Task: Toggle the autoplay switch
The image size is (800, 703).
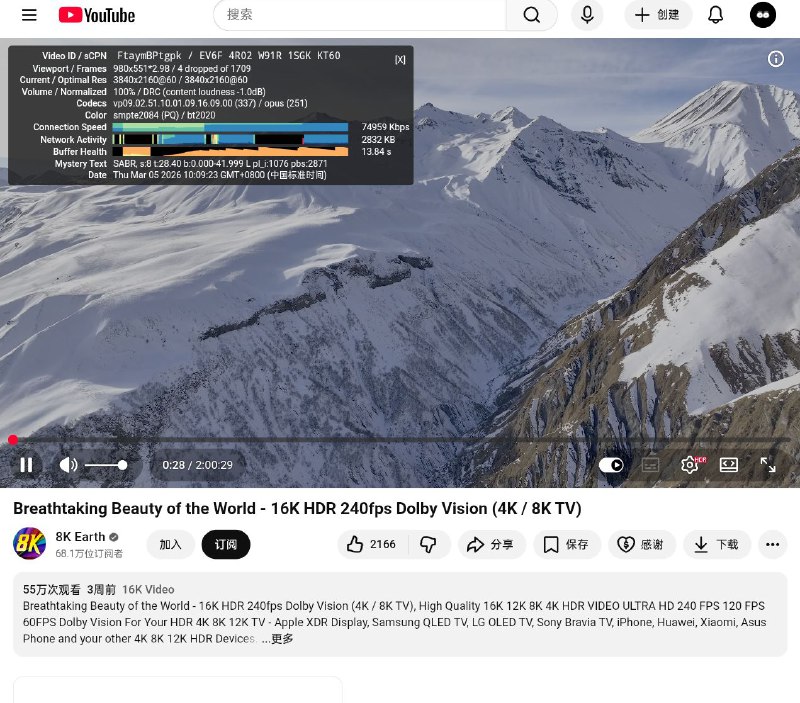Action: (x=611, y=465)
